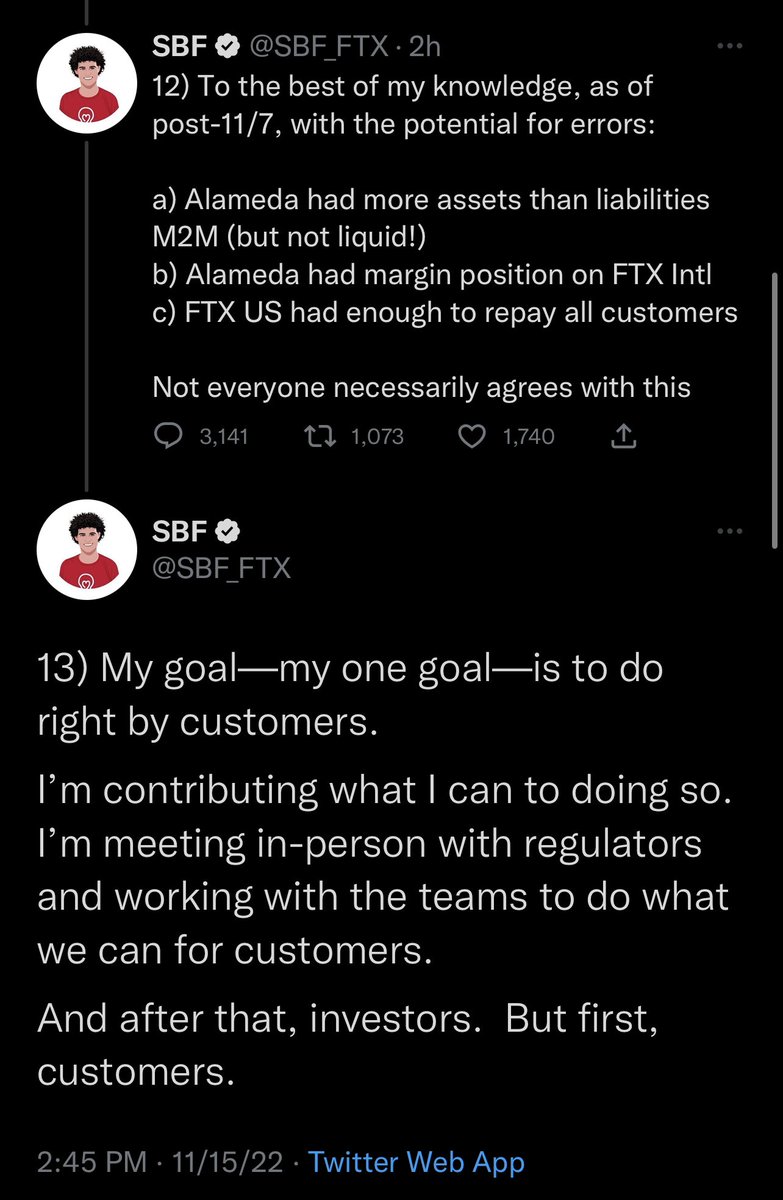The height and width of the screenshot is (1200, 783).
Task: Click the 2:45 PM · 11/15/22 timestamp
Action: (x=162, y=1162)
